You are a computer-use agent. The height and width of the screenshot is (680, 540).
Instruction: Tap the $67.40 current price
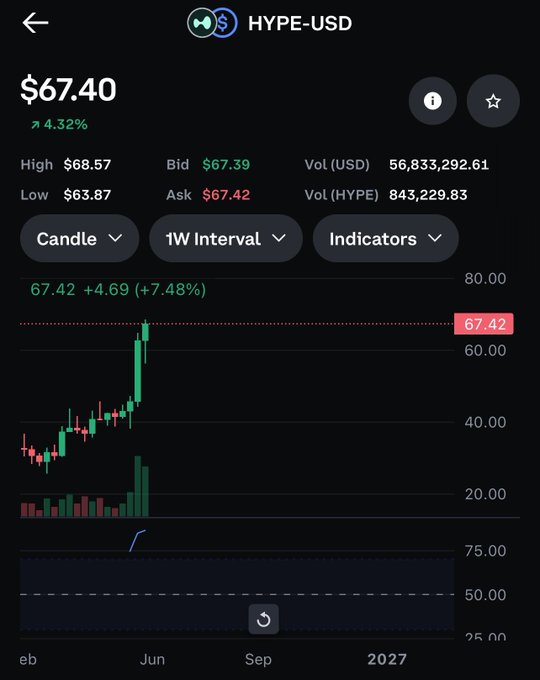[68, 90]
